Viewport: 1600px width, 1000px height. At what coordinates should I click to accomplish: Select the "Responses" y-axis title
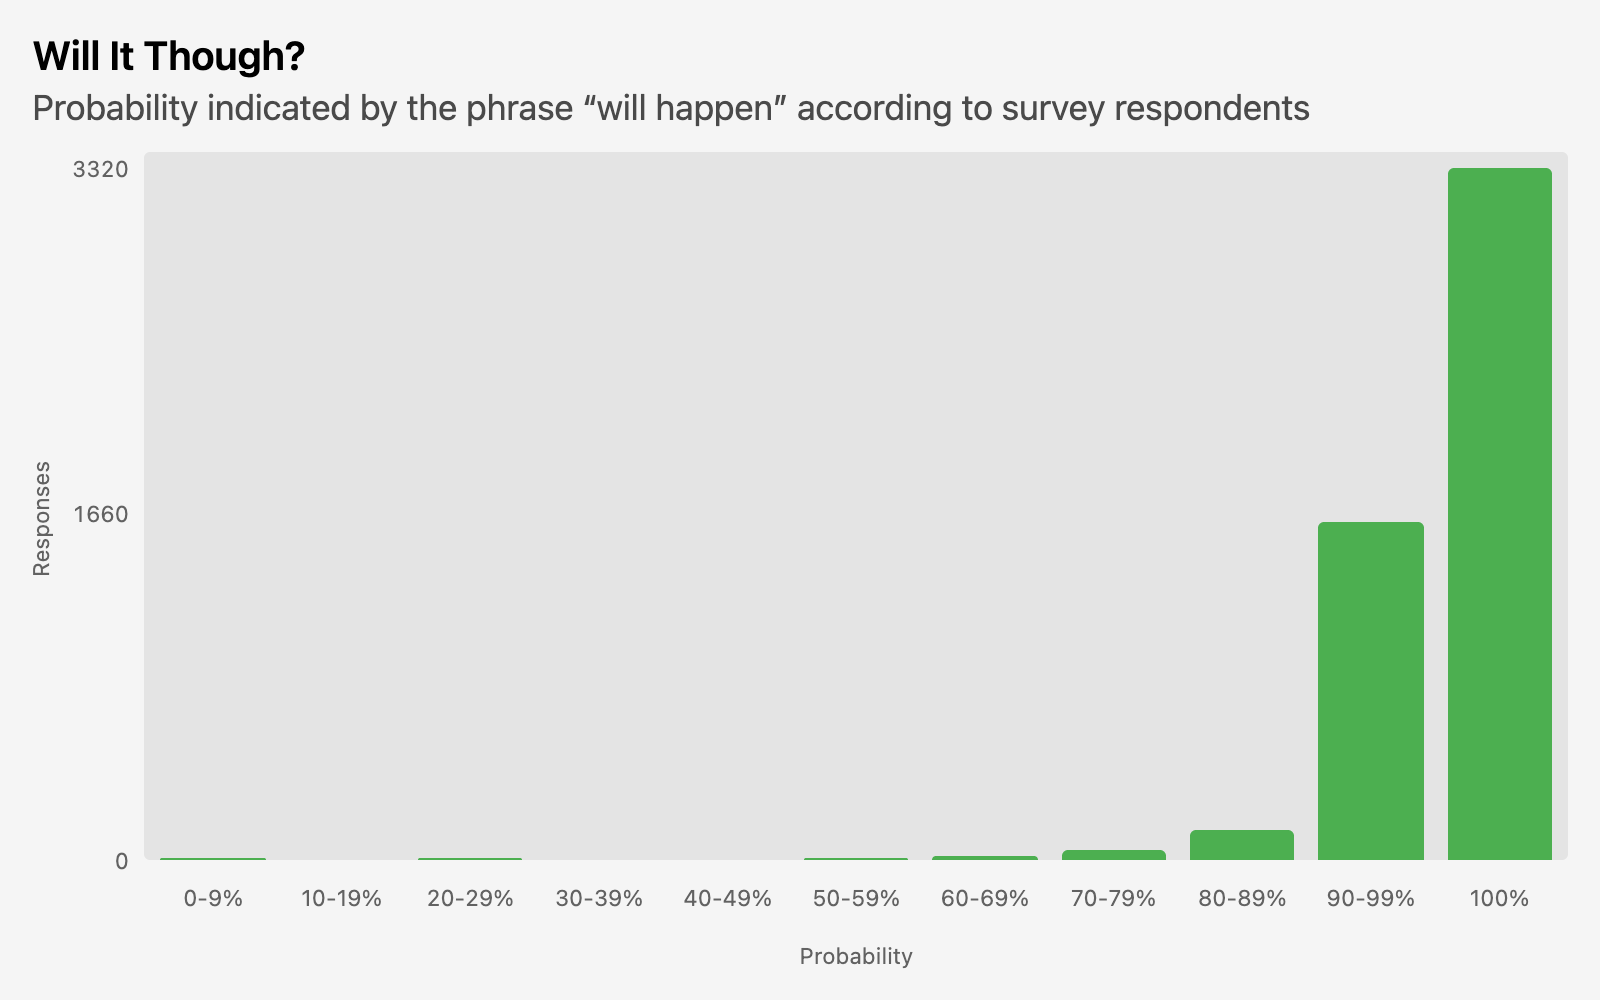click(x=42, y=518)
